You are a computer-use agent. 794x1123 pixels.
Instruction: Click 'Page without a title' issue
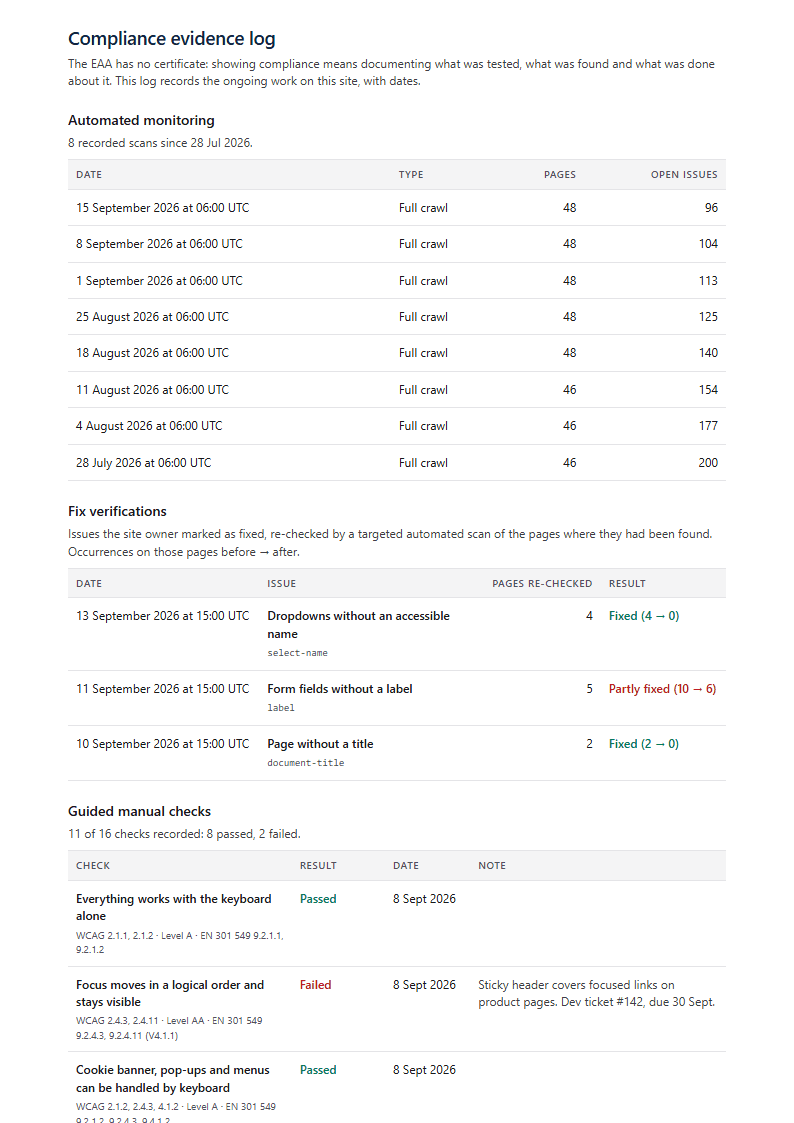320,744
